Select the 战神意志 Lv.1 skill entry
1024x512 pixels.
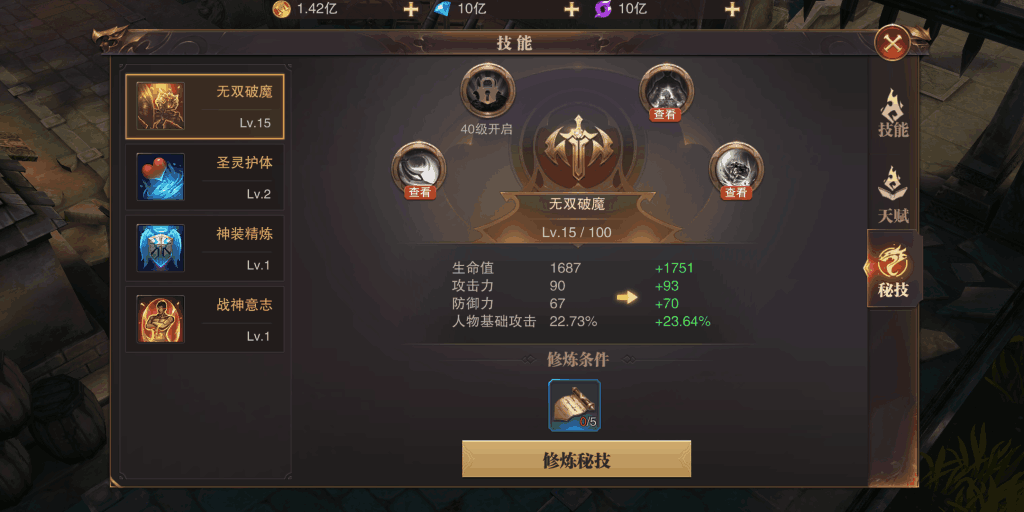pos(205,319)
